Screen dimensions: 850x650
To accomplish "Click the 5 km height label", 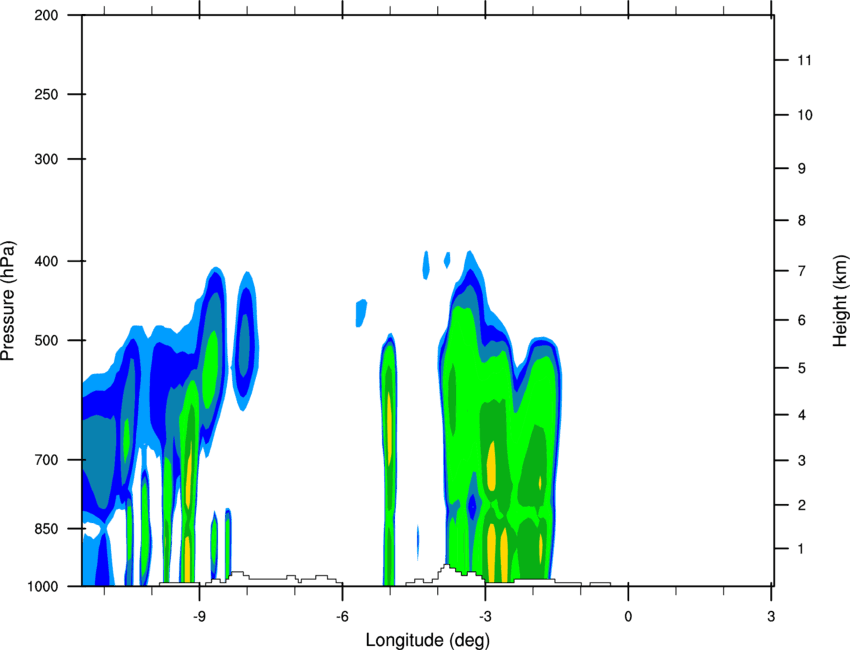I will [x=802, y=369].
